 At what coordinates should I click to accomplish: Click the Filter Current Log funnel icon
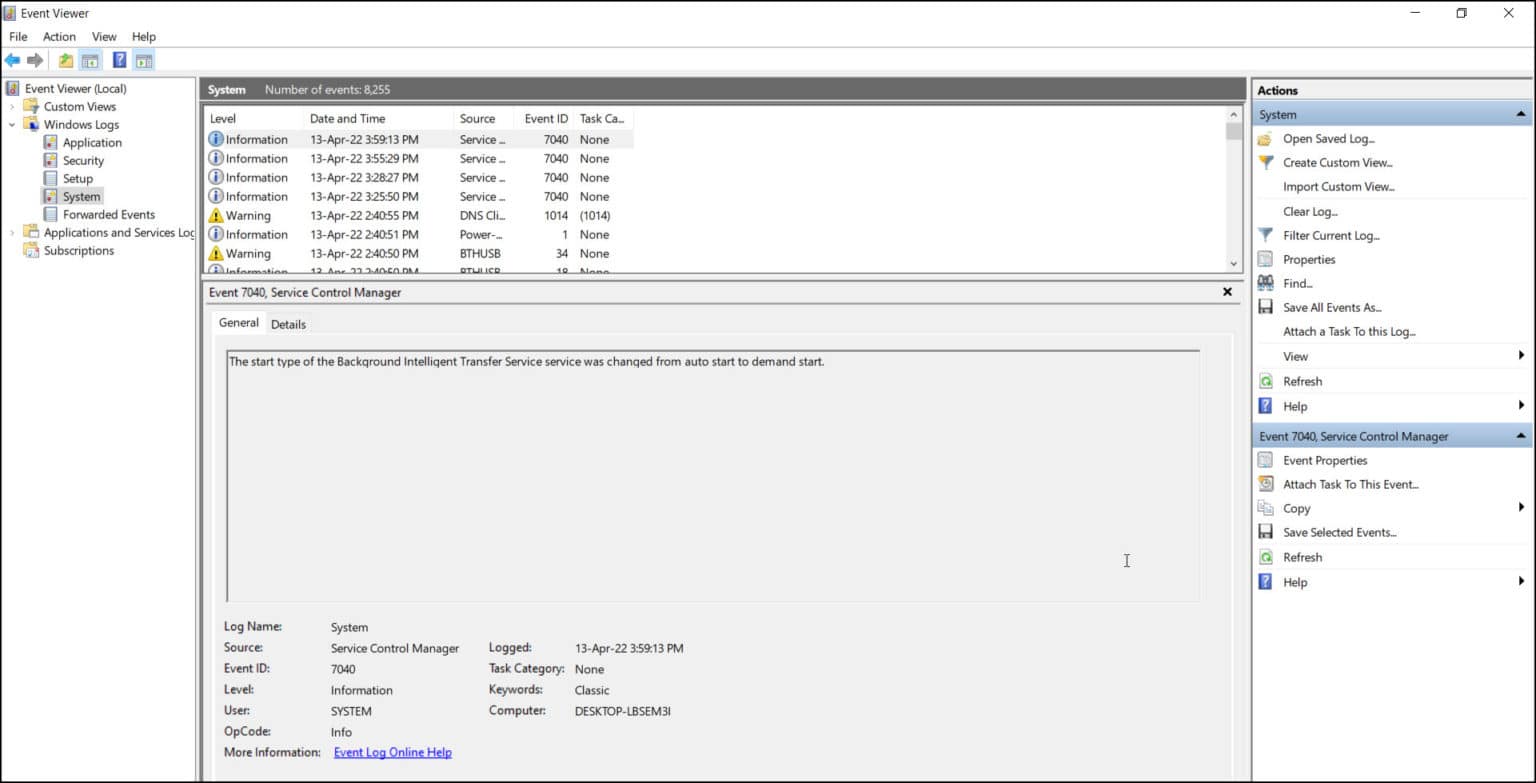(1264, 235)
